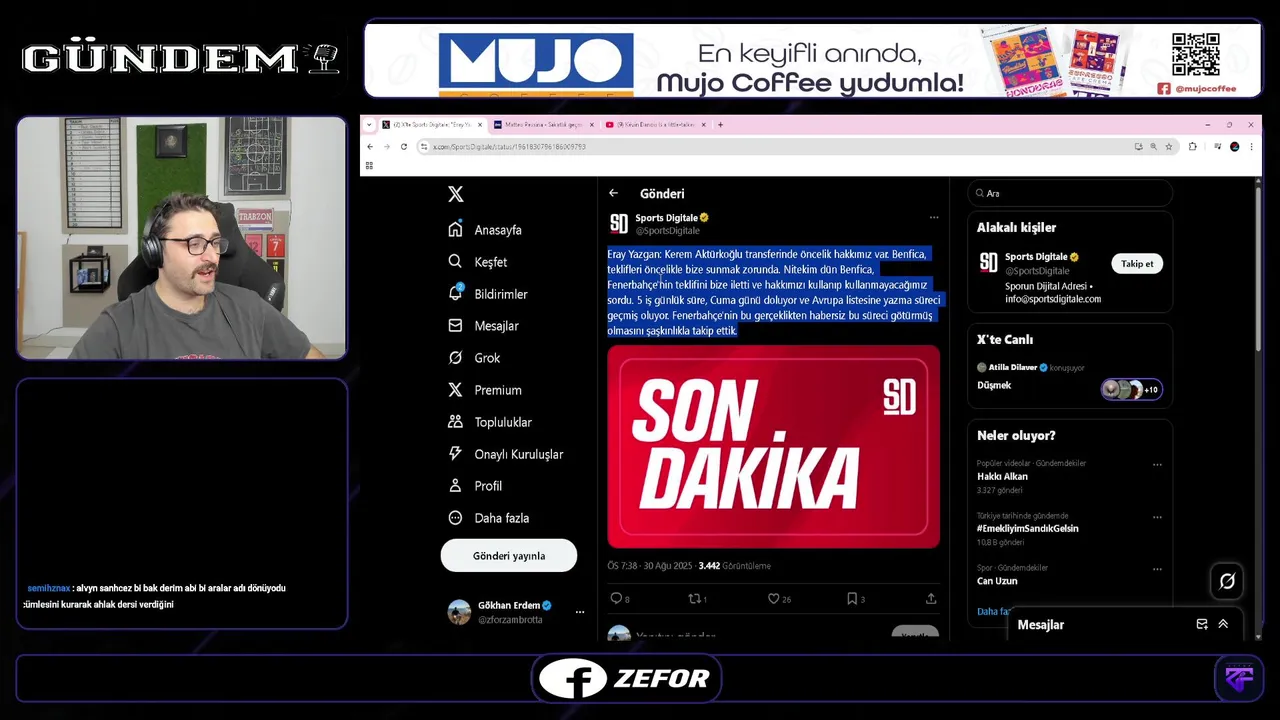The width and height of the screenshot is (1280, 720).
Task: Open the Chrome three-dot menu
Action: pyautogui.click(x=1251, y=146)
